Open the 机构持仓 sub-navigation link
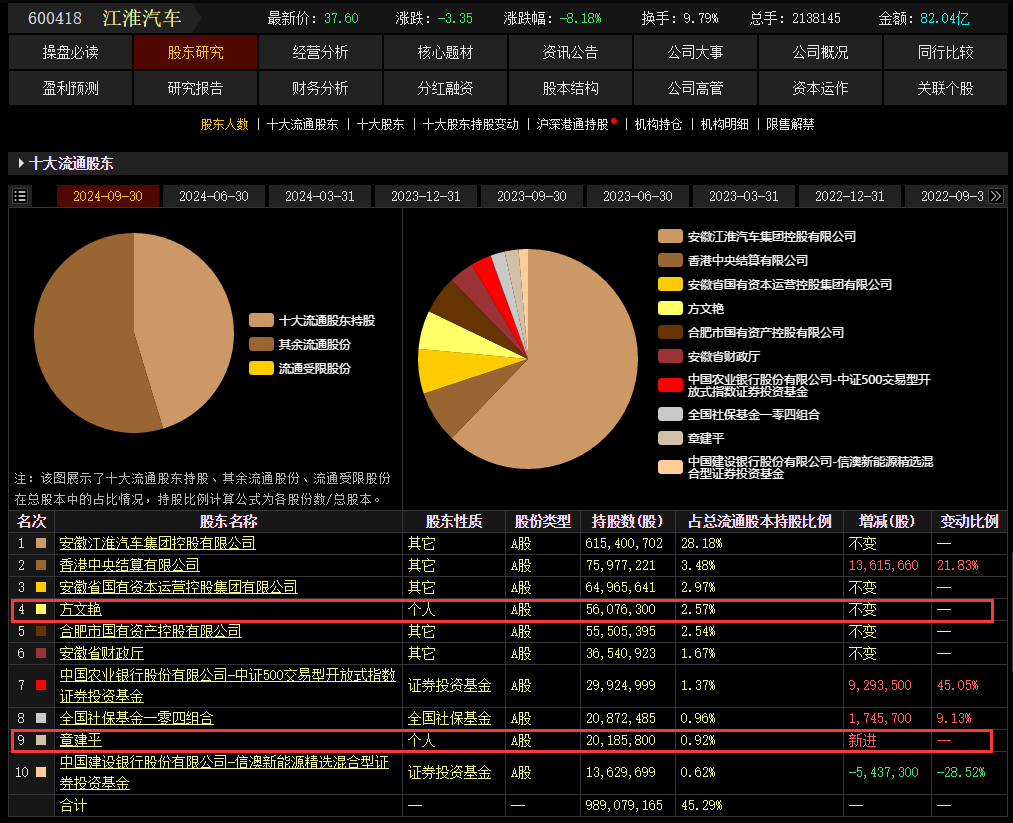1013x823 pixels. [x=658, y=125]
